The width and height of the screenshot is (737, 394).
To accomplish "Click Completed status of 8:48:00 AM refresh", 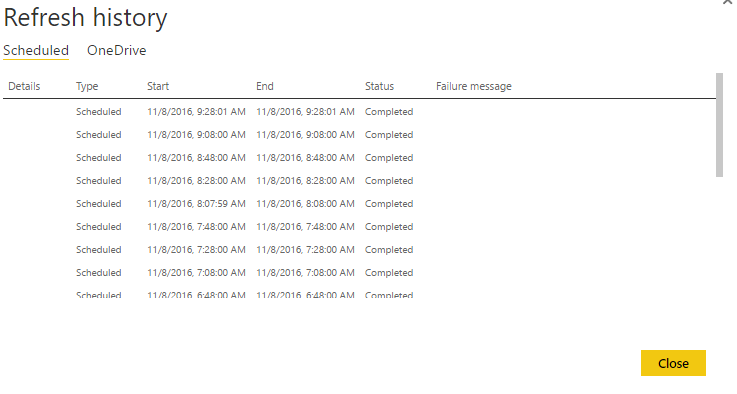I will [x=389, y=158].
